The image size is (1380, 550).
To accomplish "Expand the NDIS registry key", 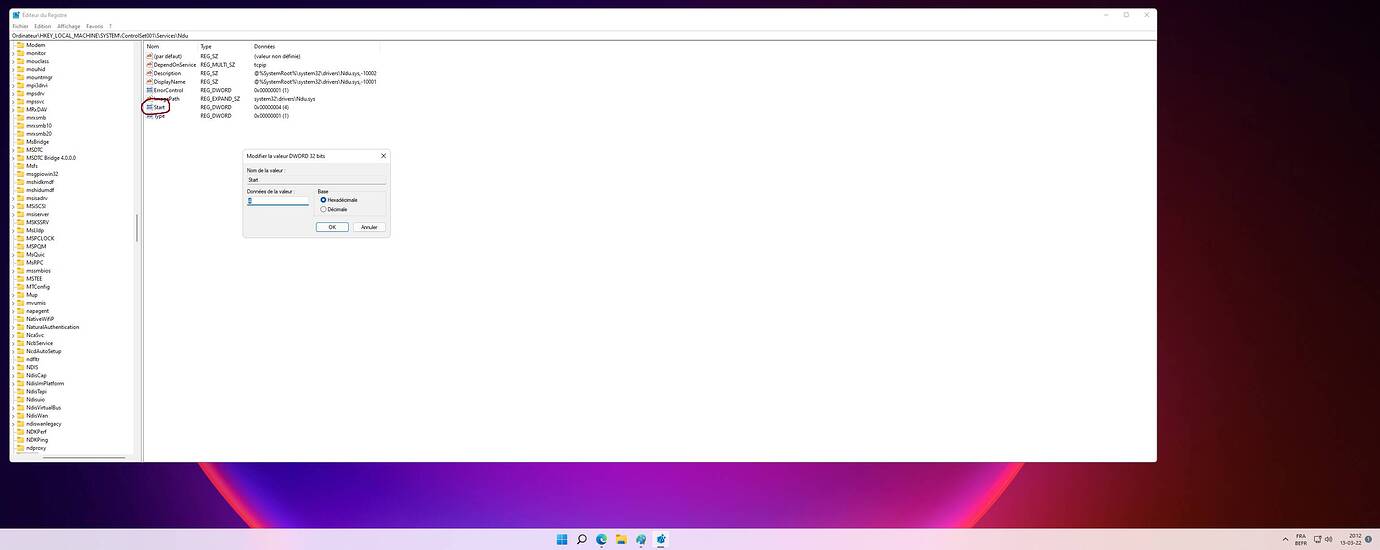I will (13, 367).
